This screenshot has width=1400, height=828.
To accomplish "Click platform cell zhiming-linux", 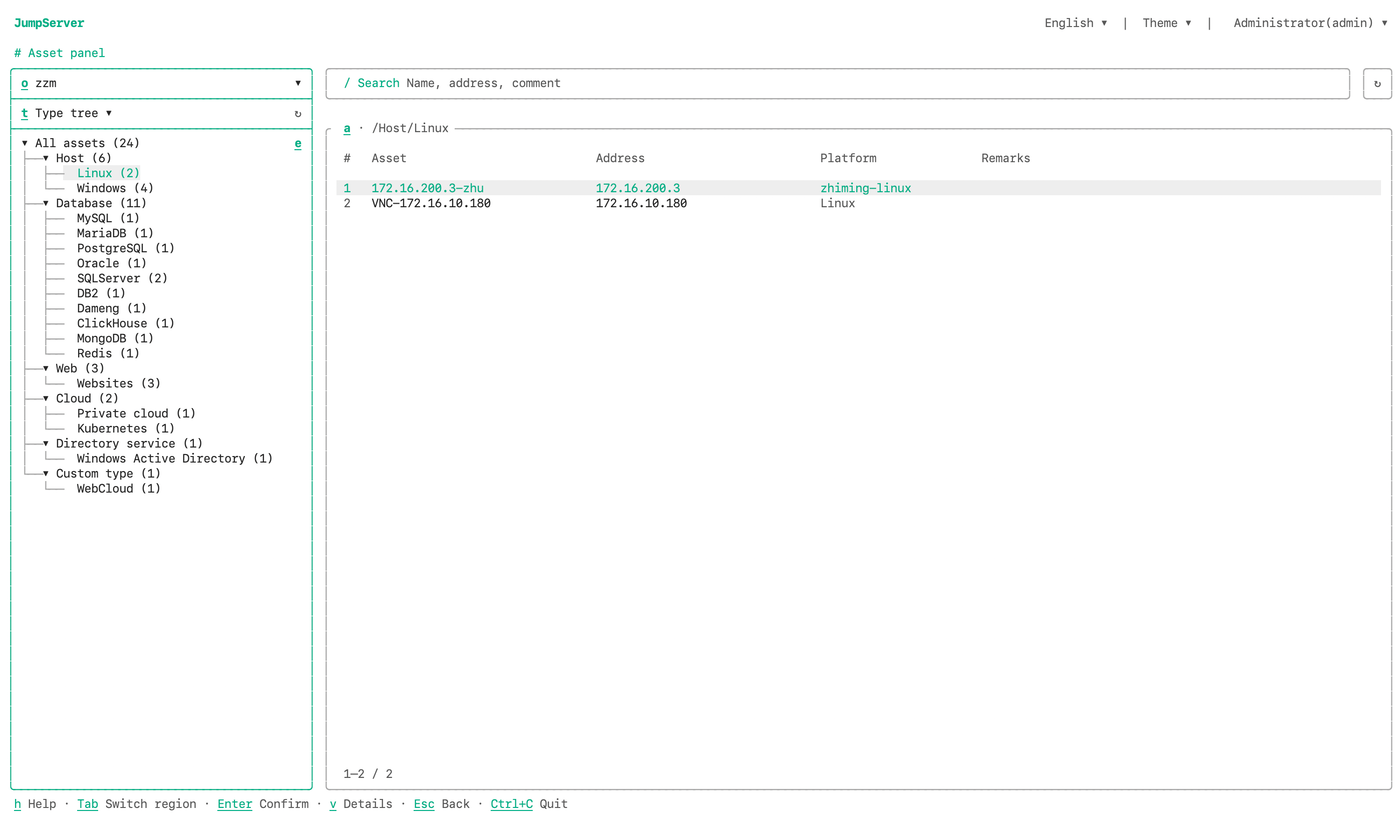I will 866,189.
